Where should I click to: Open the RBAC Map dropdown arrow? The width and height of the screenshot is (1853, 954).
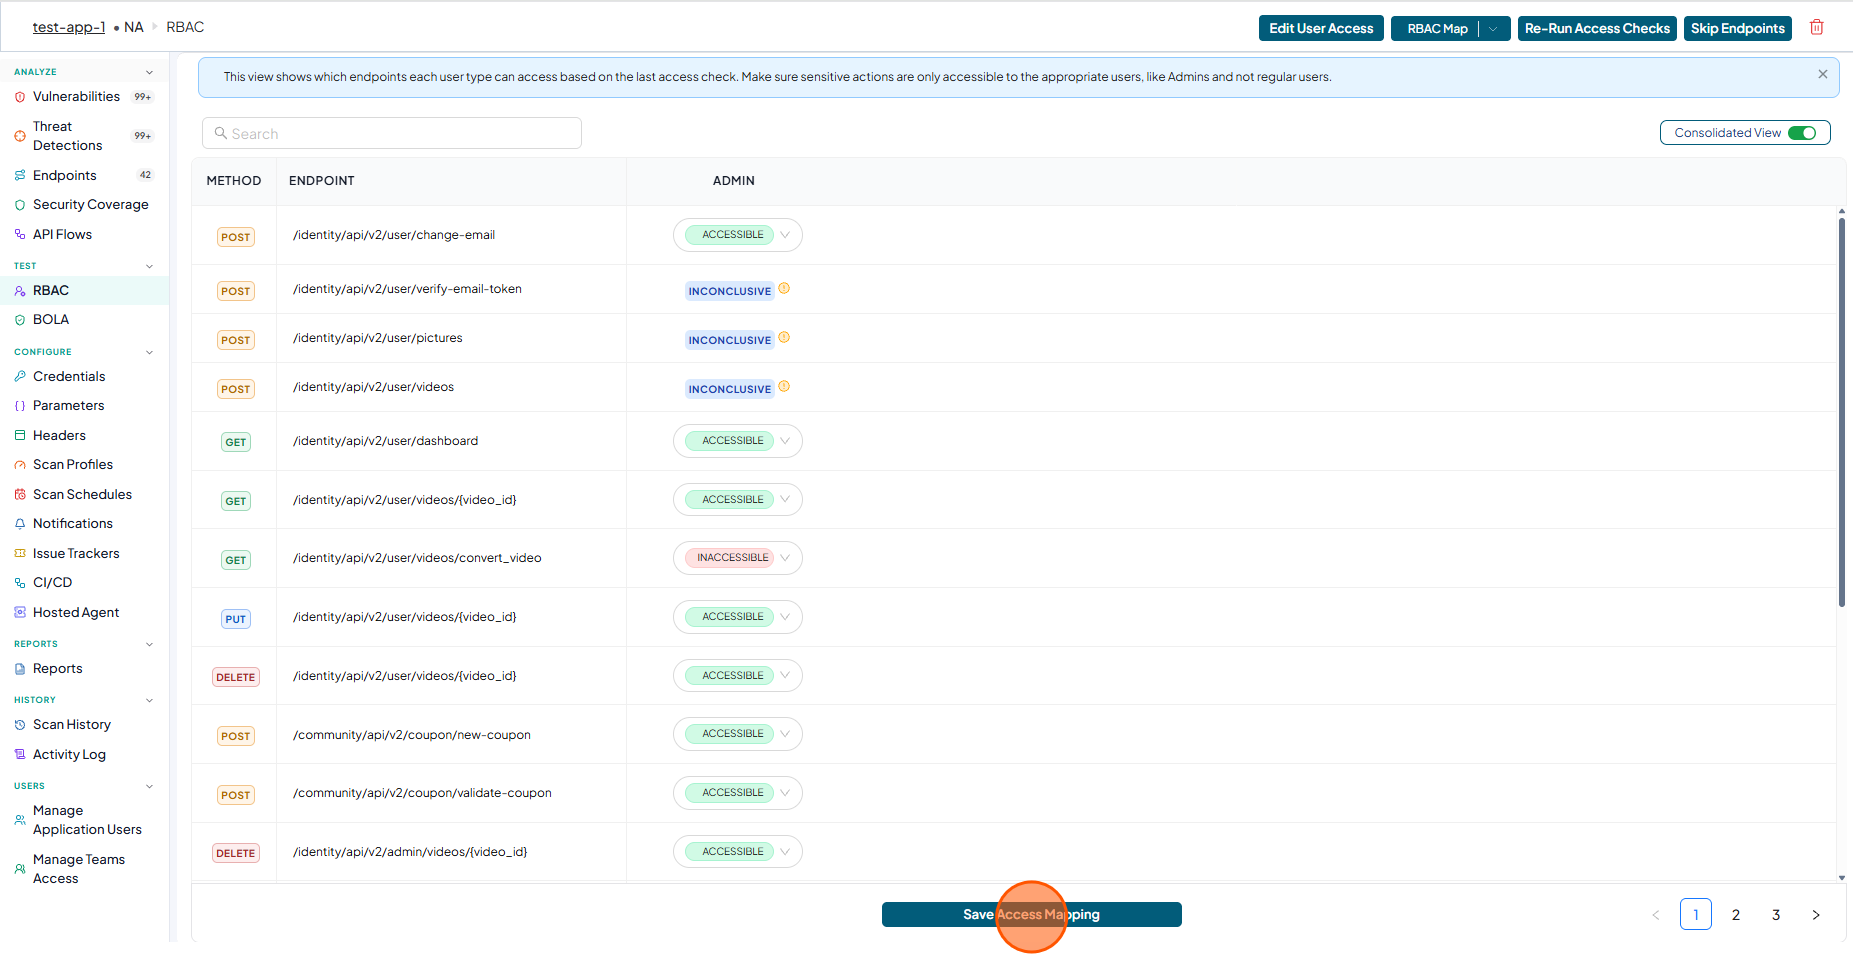tap(1494, 29)
